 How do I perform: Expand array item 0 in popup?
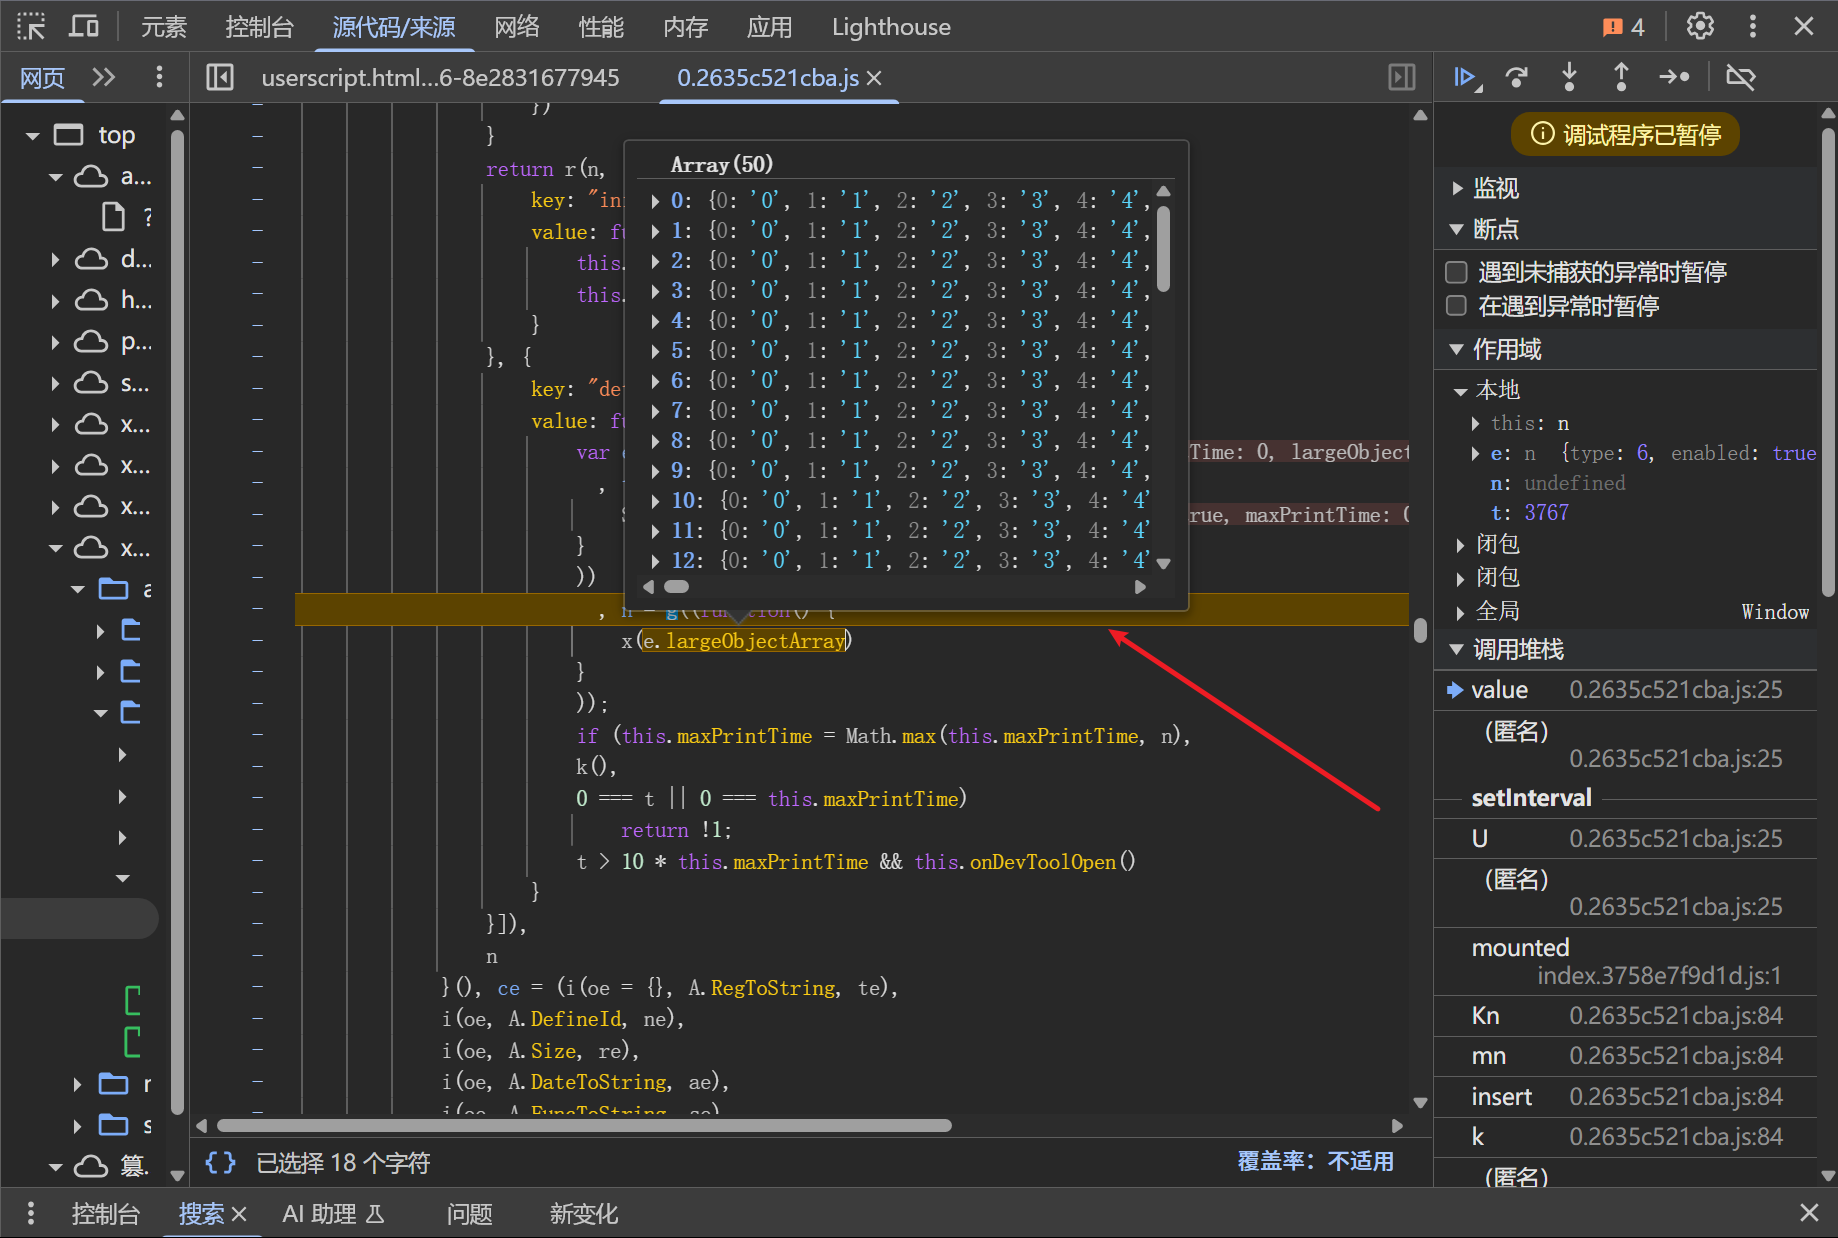click(656, 201)
